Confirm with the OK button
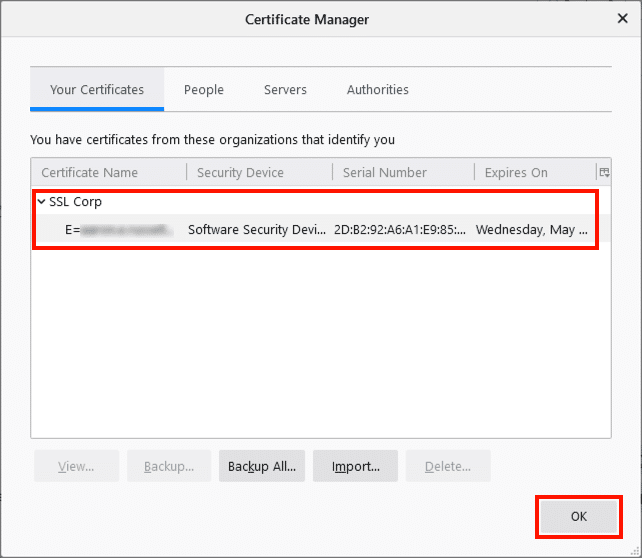 (x=579, y=516)
